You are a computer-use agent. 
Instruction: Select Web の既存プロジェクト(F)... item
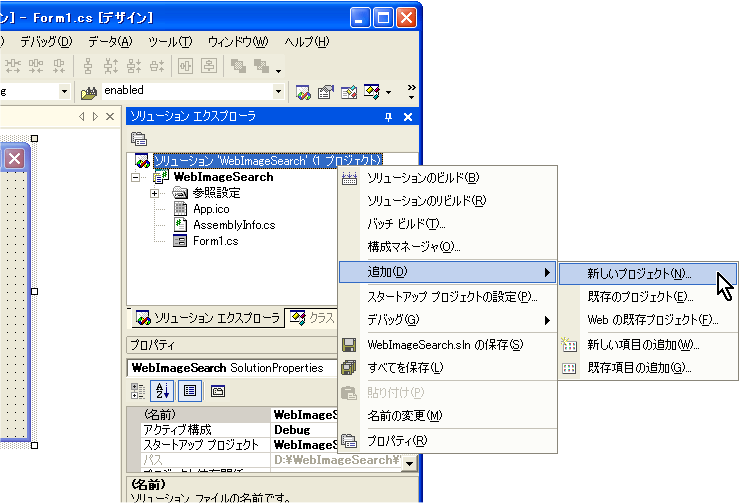point(648,320)
